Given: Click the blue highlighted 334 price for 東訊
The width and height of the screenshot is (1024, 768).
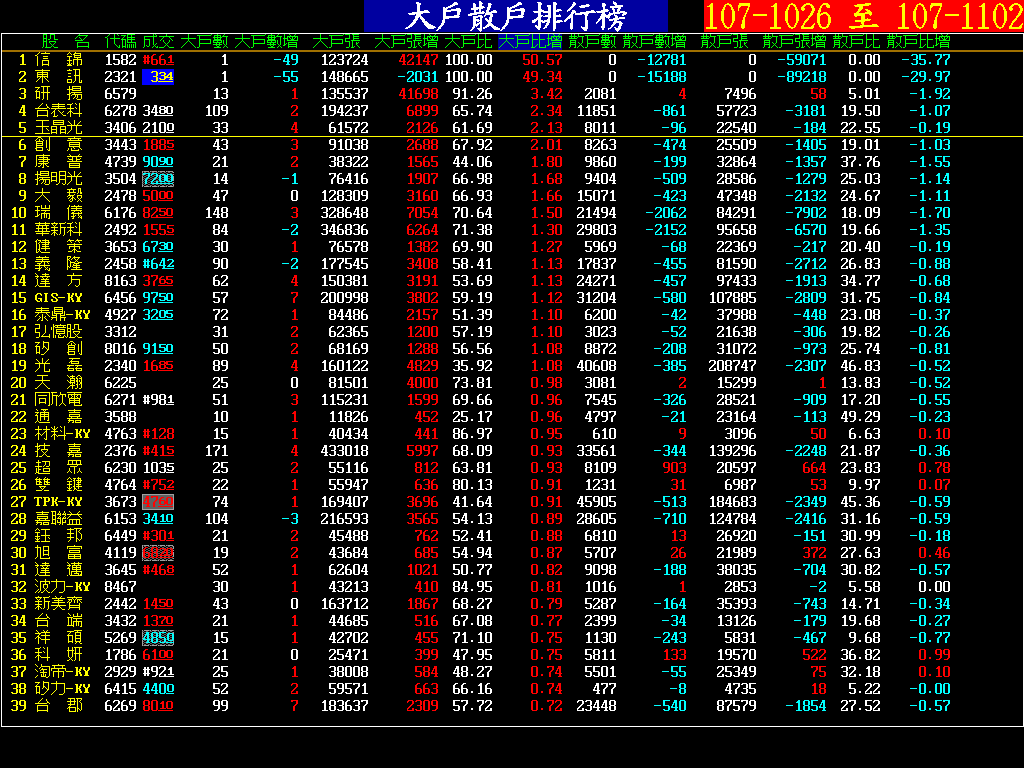Looking at the screenshot, I should point(159,77).
